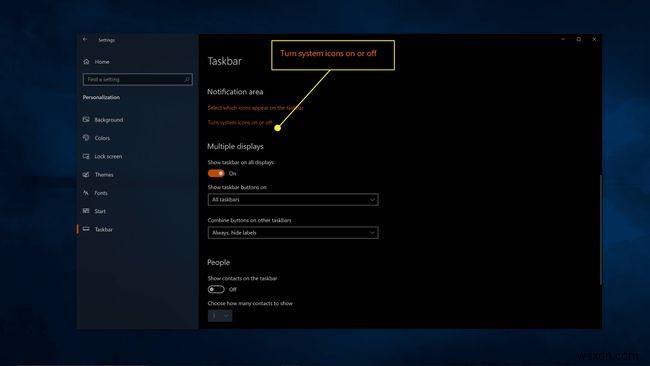
Task: Go back using the Settings back arrow
Action: coord(85,39)
